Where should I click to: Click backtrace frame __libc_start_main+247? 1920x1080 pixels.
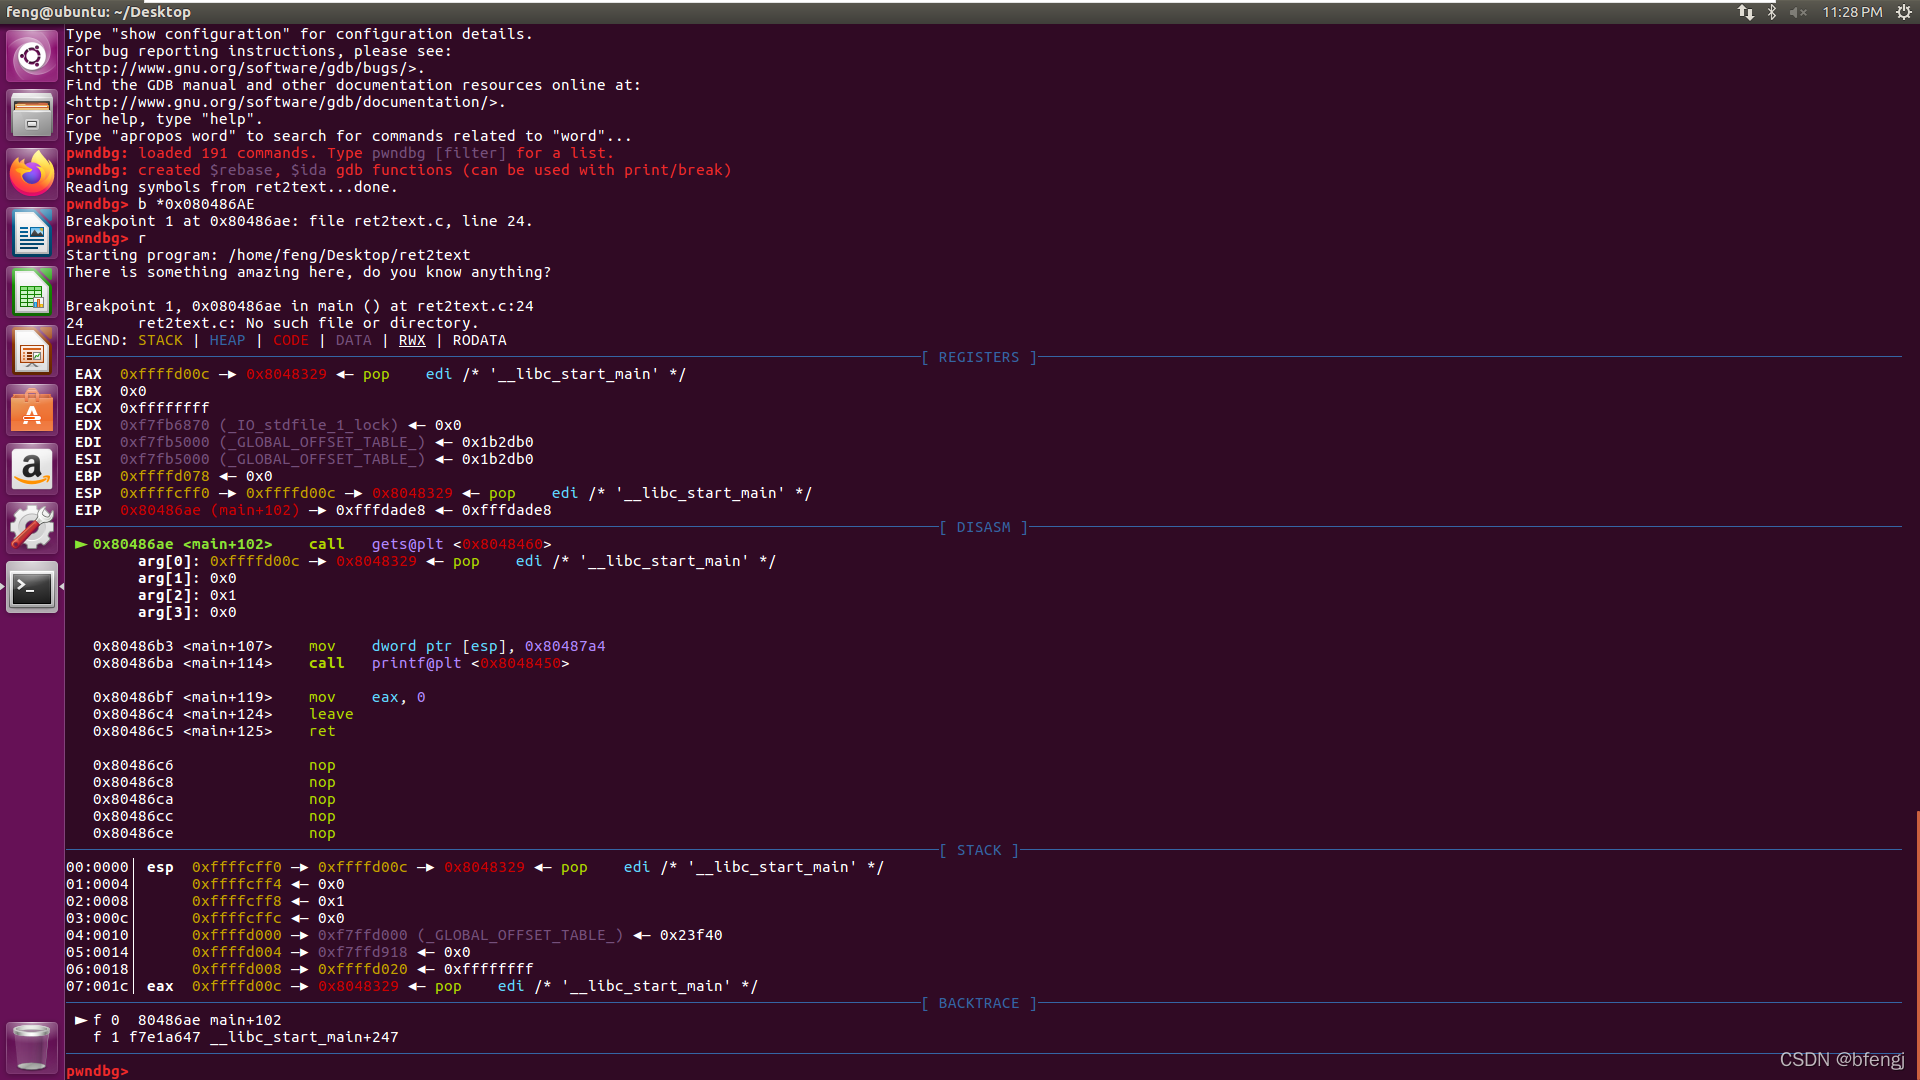pos(246,1037)
